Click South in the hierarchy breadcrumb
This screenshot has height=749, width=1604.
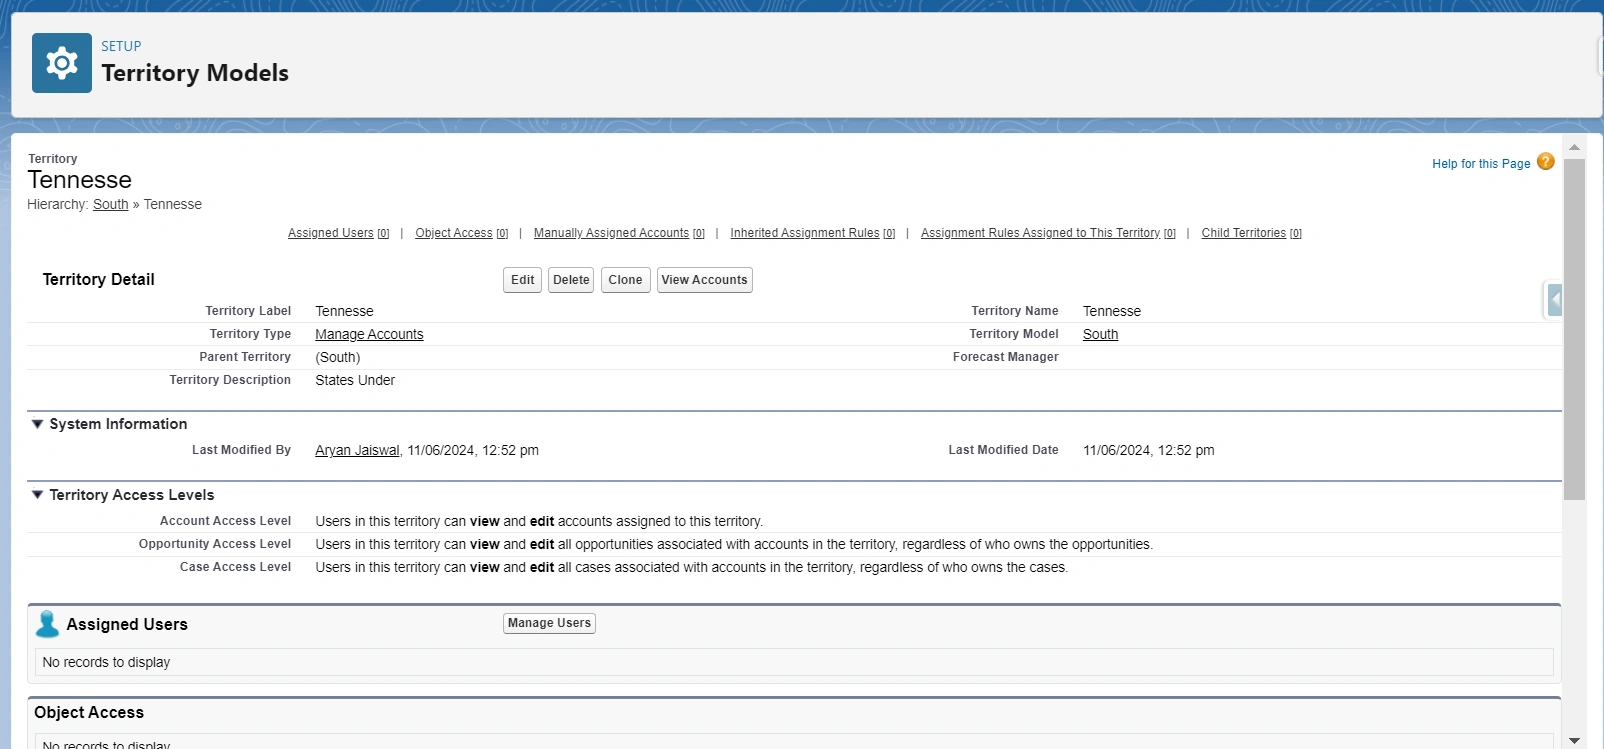[x=110, y=204]
